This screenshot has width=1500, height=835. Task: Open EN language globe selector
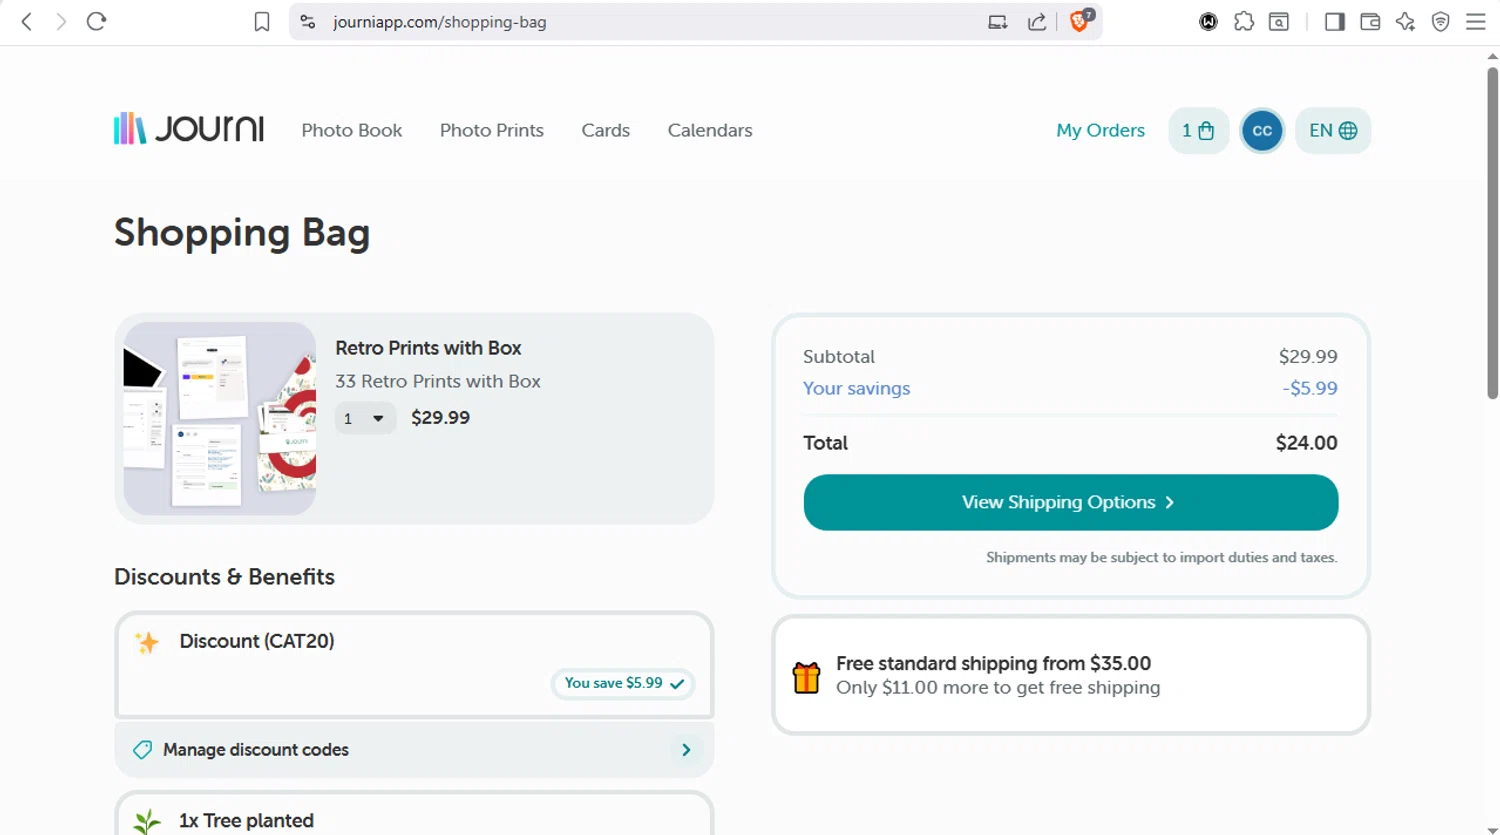pos(1333,131)
